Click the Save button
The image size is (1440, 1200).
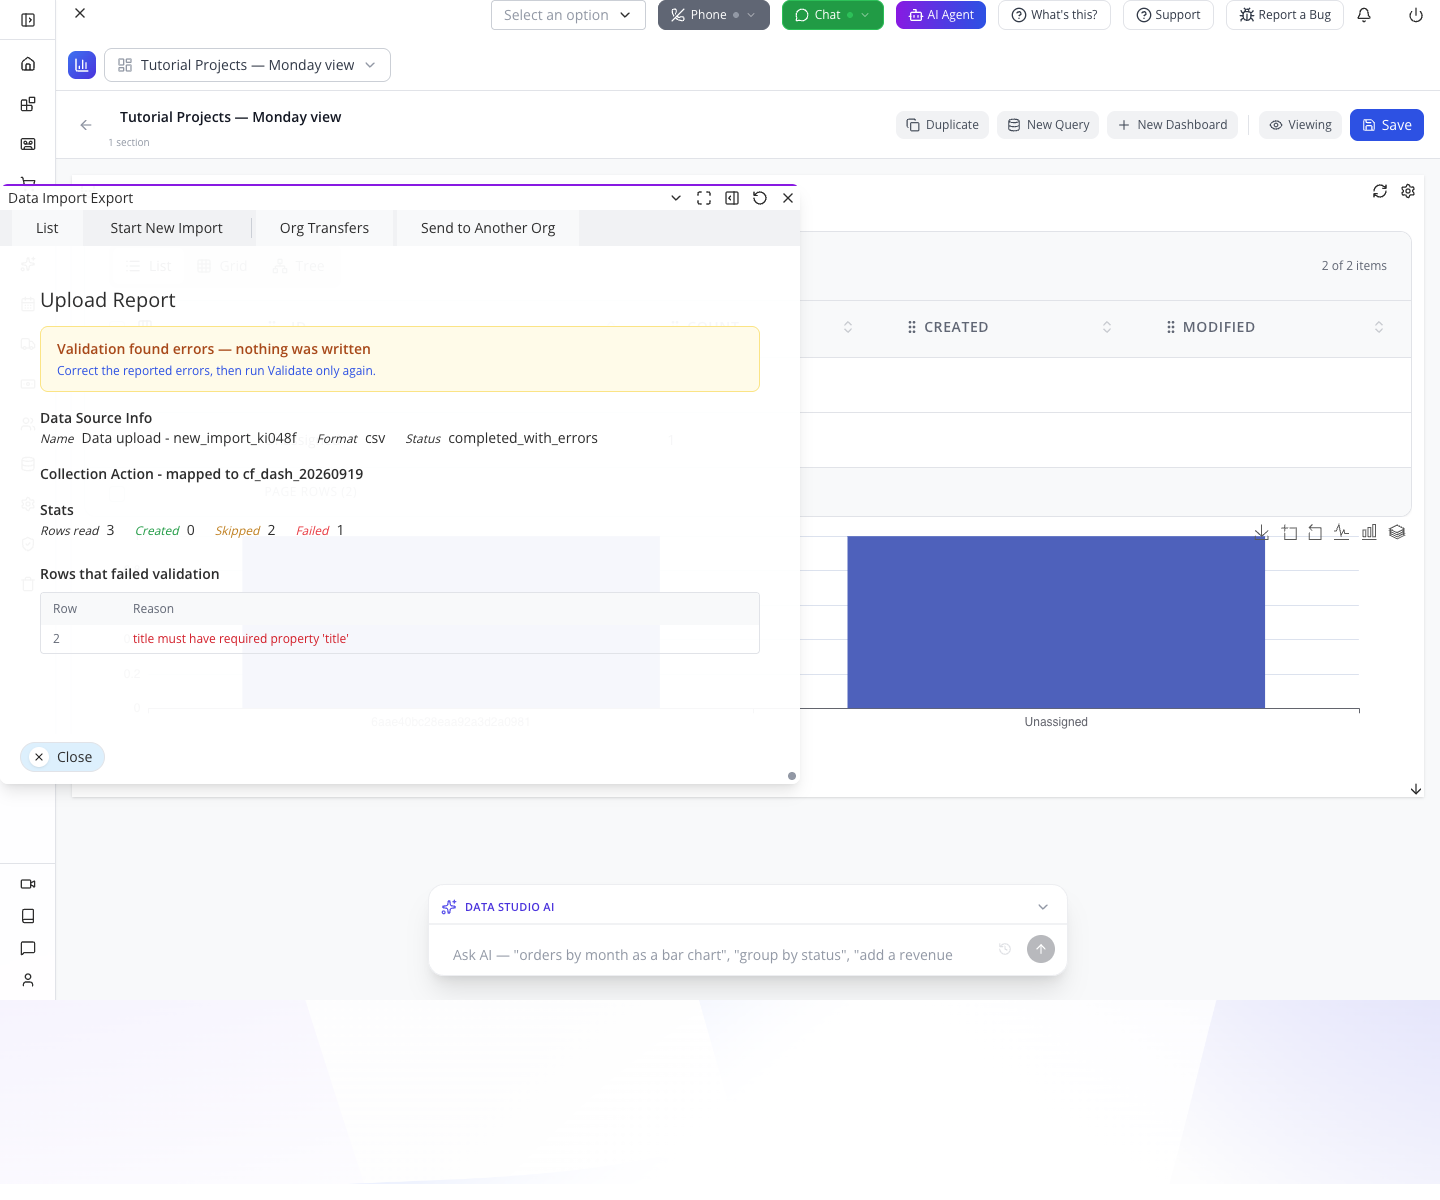tap(1386, 125)
